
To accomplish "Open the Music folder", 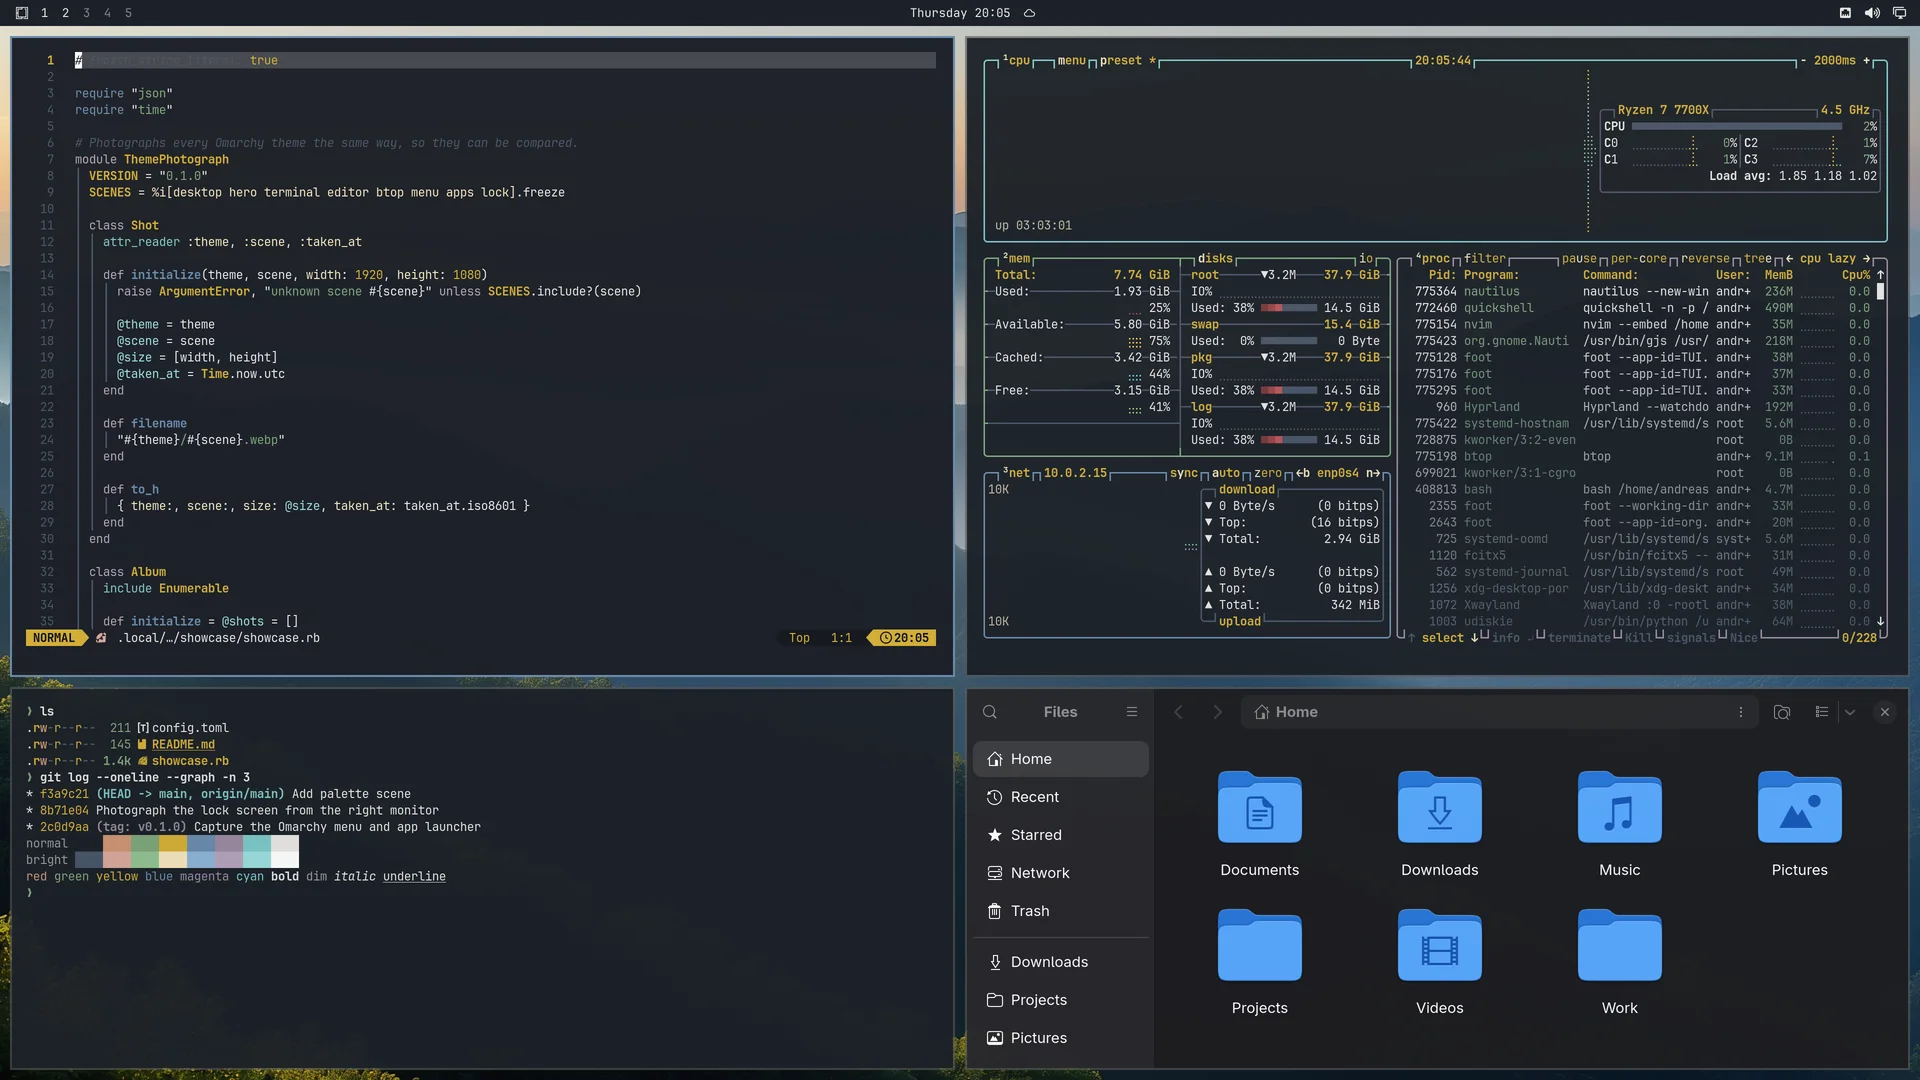I will (1620, 824).
